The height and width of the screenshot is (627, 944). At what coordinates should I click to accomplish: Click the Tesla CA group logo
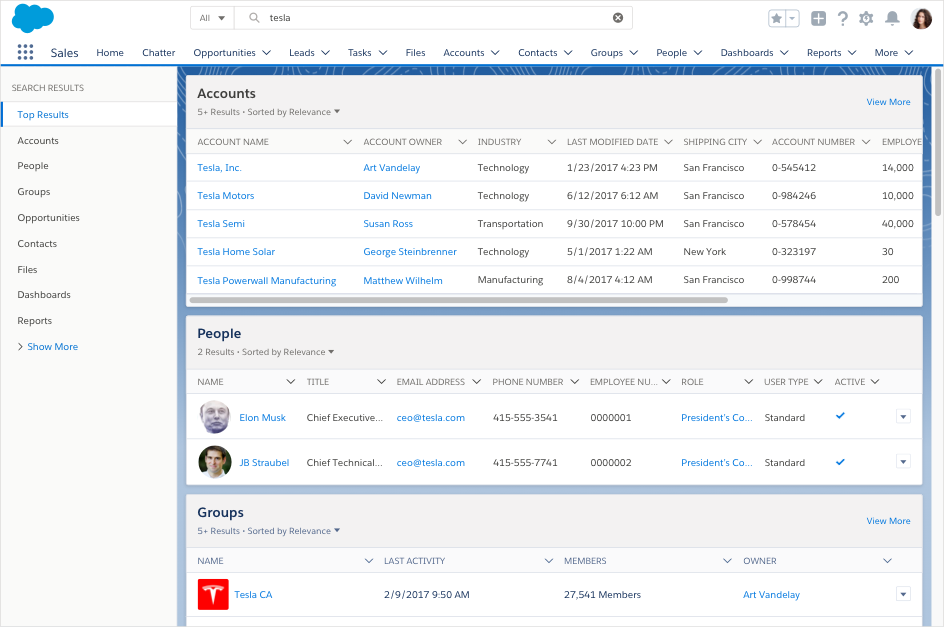[x=212, y=594]
